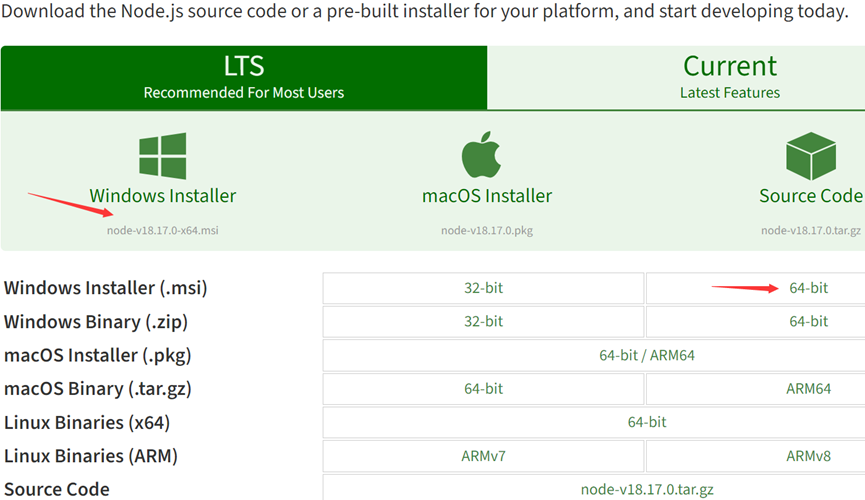The height and width of the screenshot is (500, 865).
Task: Open the Windows Installer download link
Action: pos(163,195)
